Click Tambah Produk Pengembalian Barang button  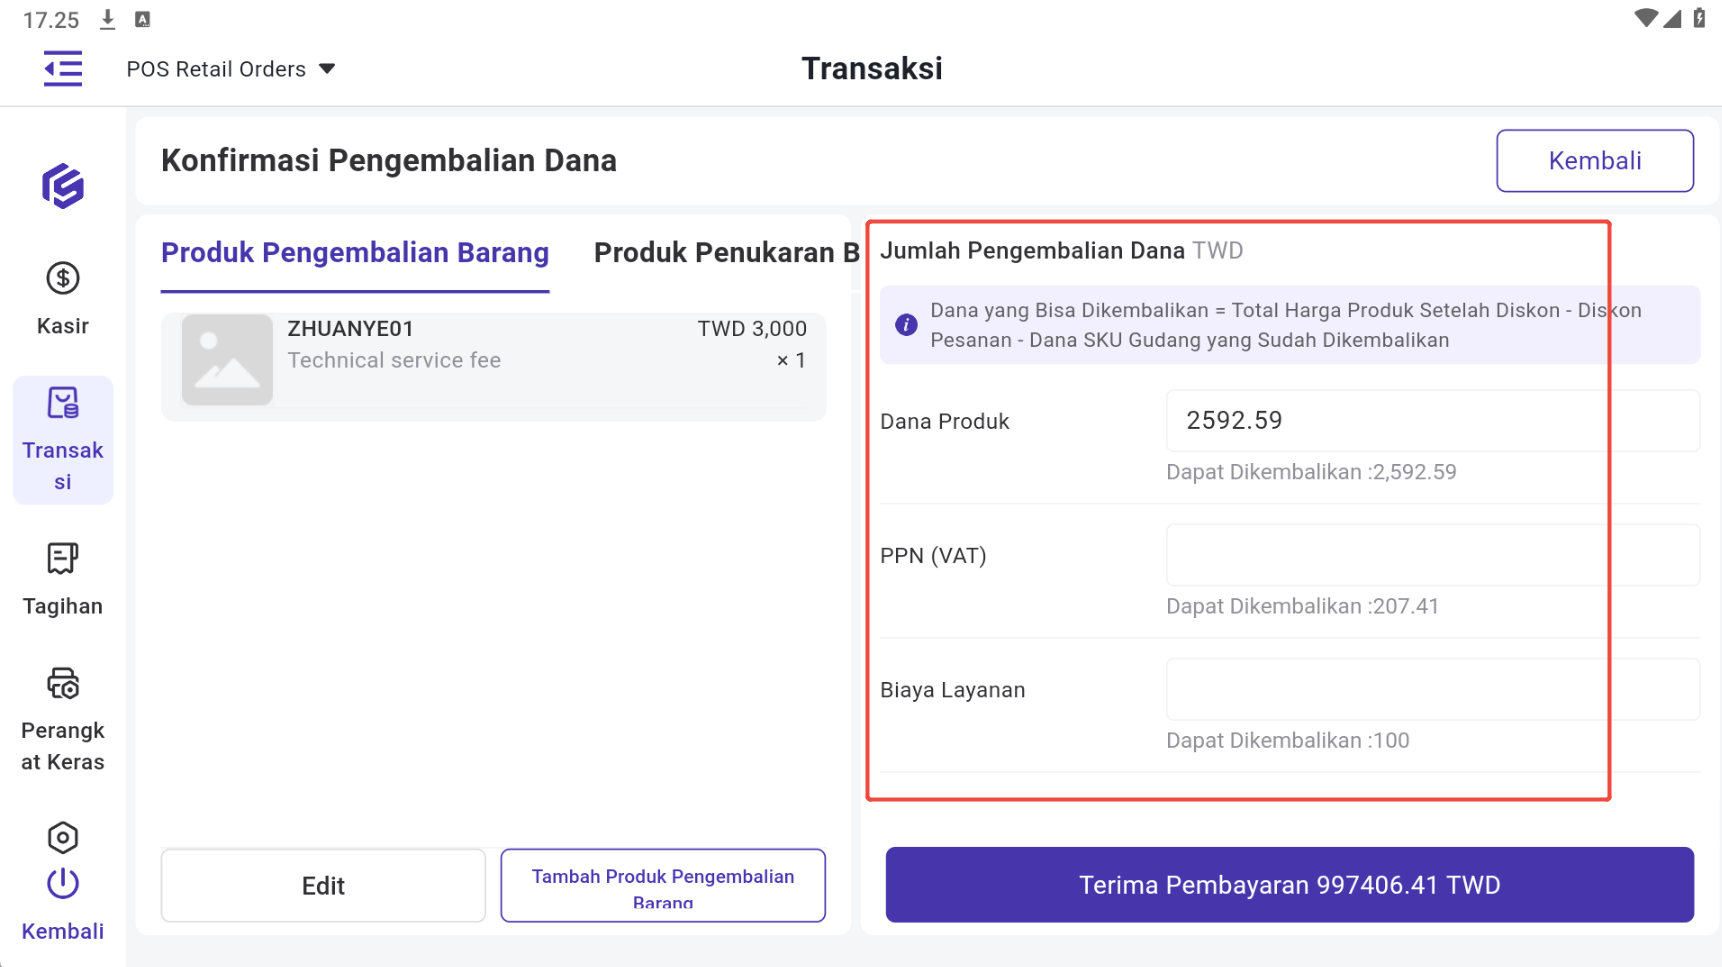coord(663,886)
